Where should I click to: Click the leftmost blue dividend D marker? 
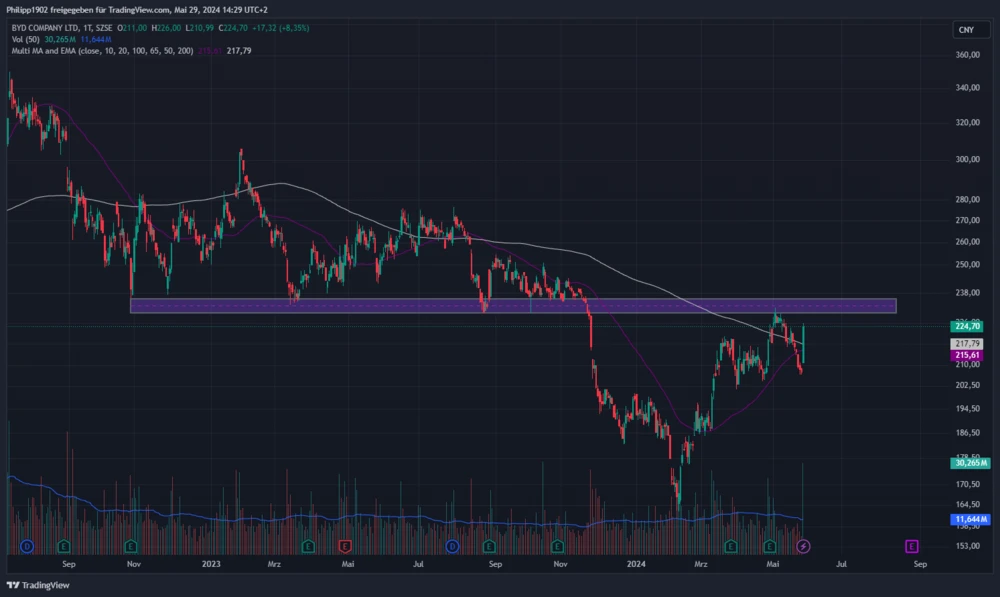27,546
